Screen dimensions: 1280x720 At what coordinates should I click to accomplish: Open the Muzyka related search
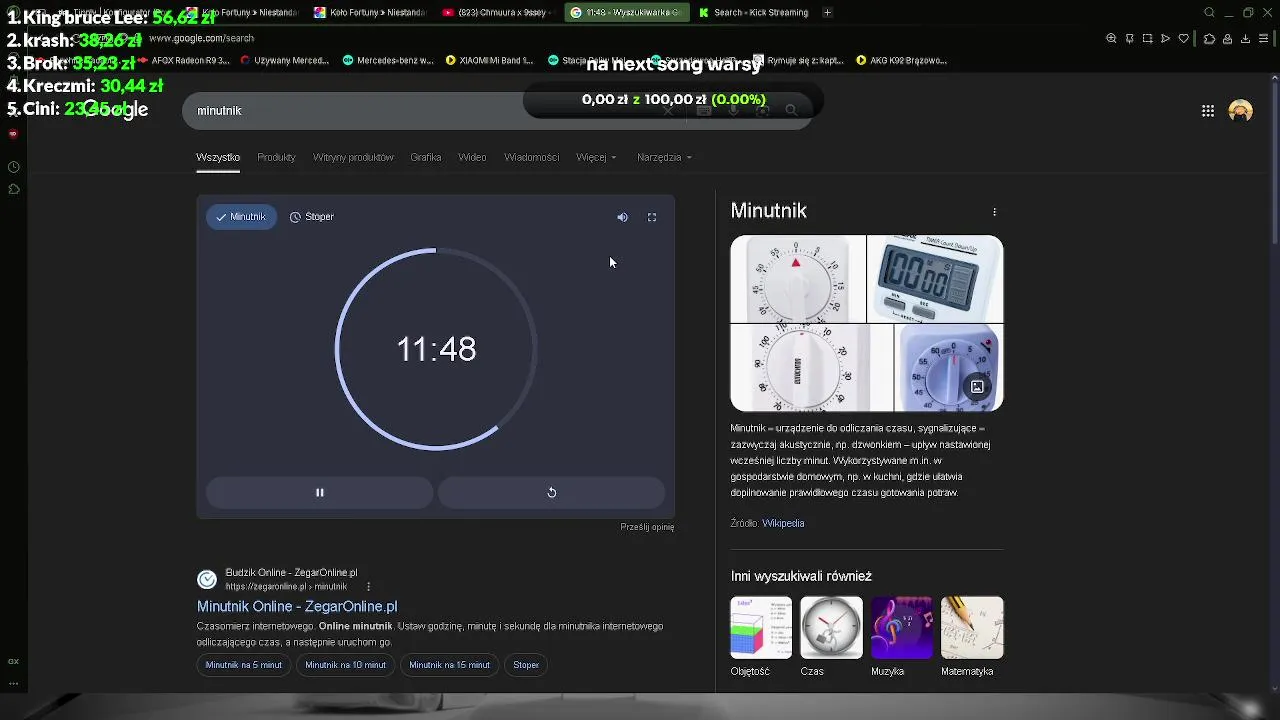[901, 637]
